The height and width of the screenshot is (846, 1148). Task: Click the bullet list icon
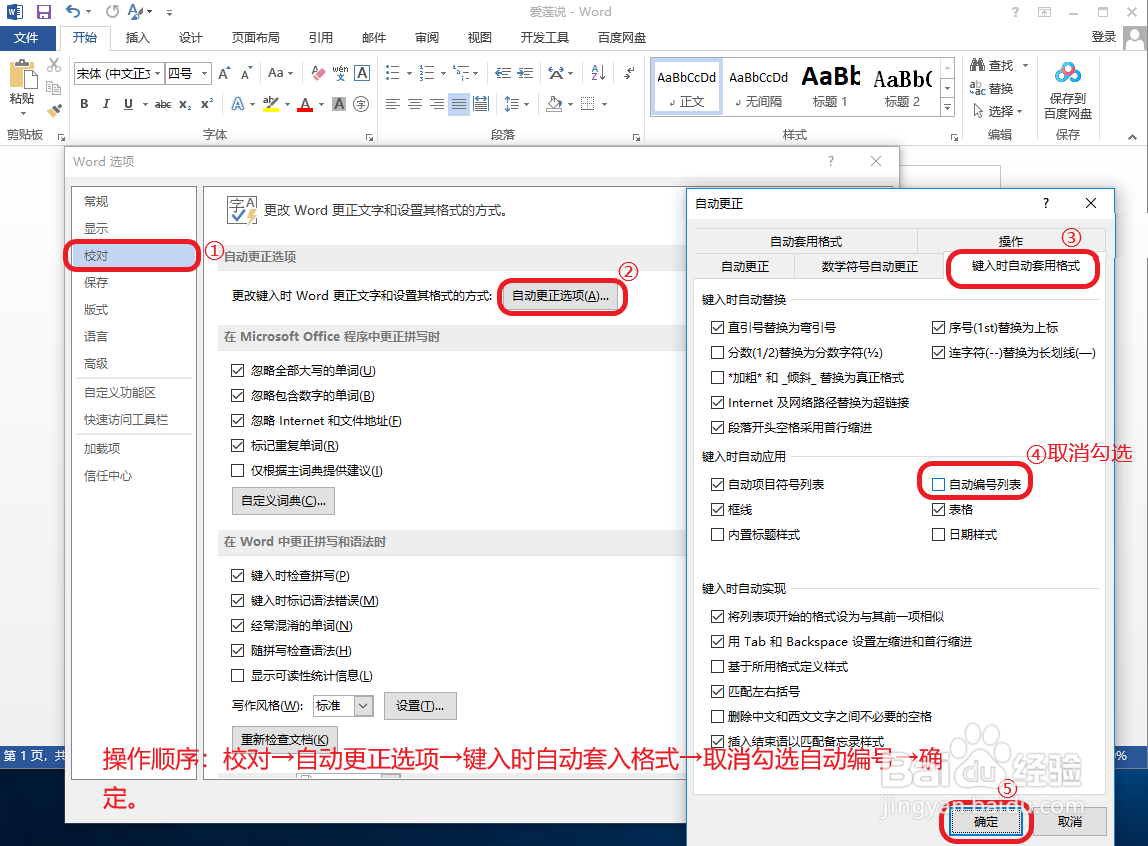pyautogui.click(x=392, y=73)
